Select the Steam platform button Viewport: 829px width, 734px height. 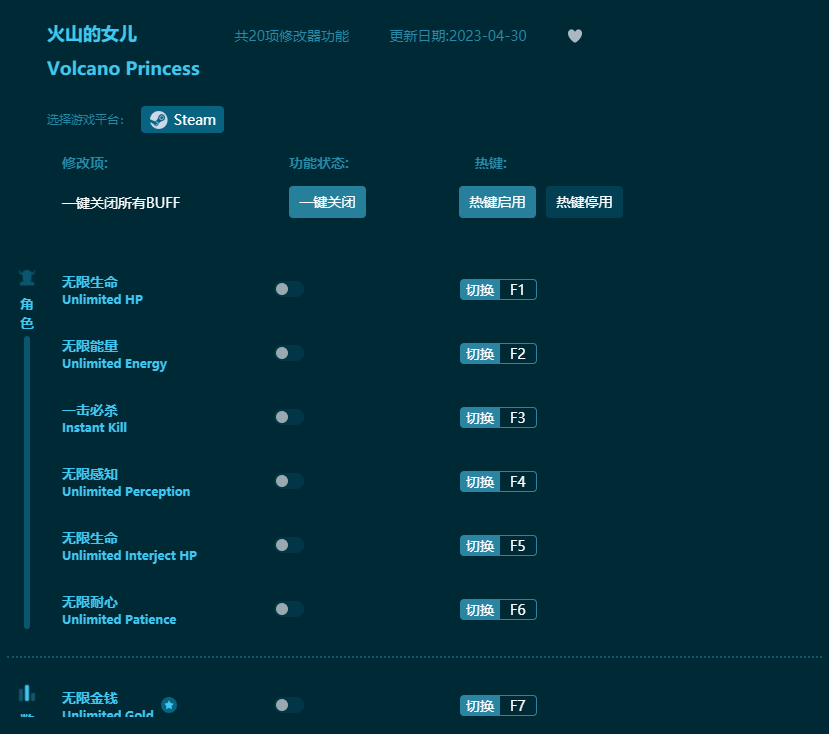pyautogui.click(x=182, y=120)
